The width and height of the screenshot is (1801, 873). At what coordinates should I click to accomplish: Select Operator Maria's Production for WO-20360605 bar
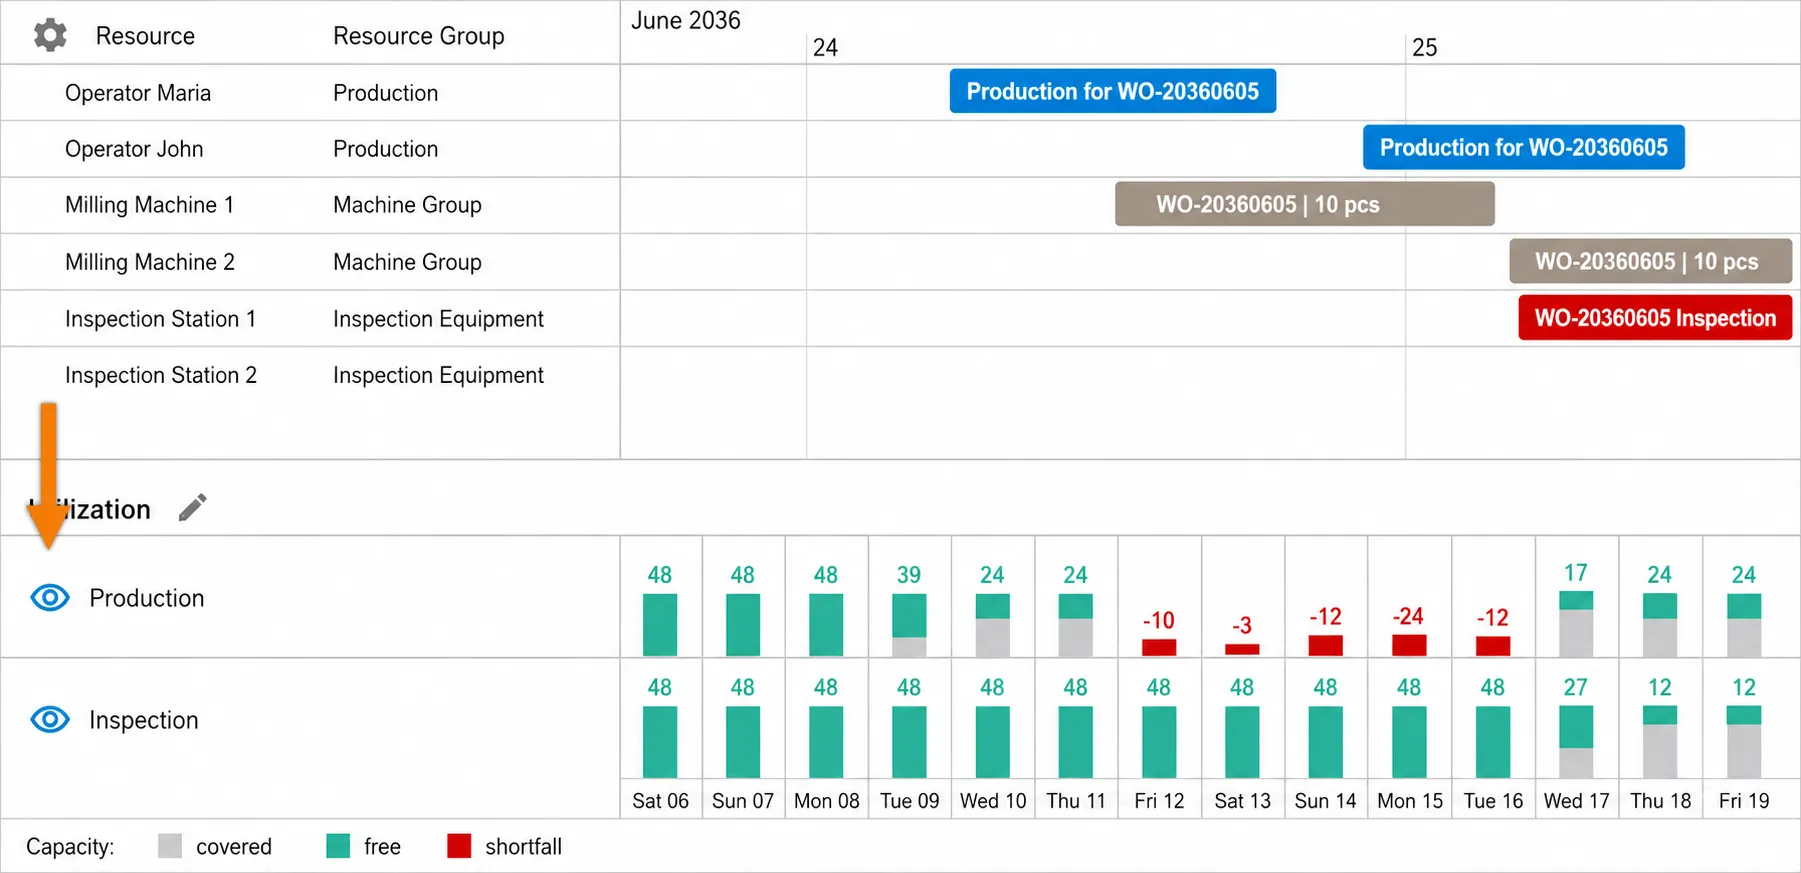click(1112, 91)
